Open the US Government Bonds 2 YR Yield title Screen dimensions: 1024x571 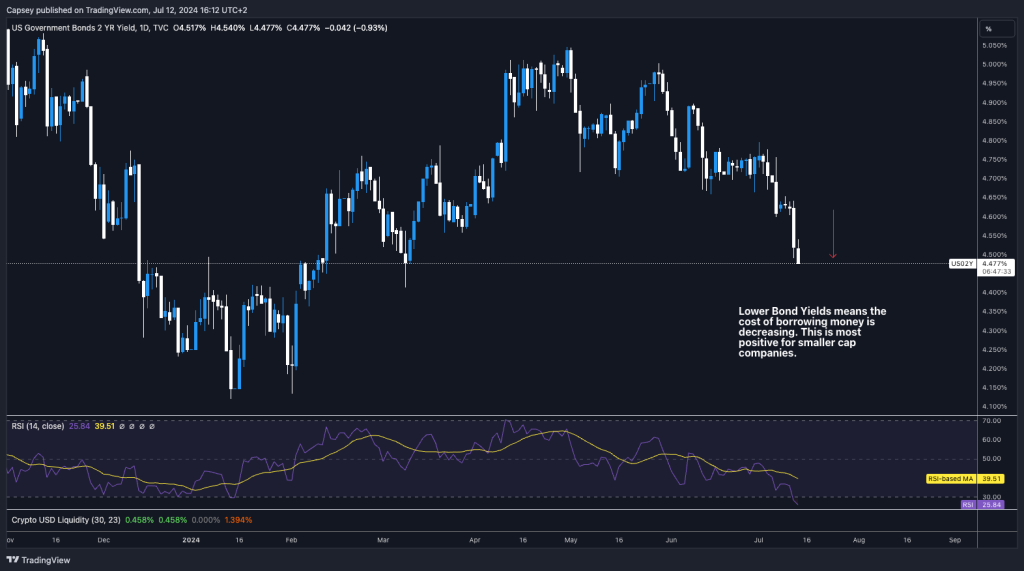tap(81, 28)
